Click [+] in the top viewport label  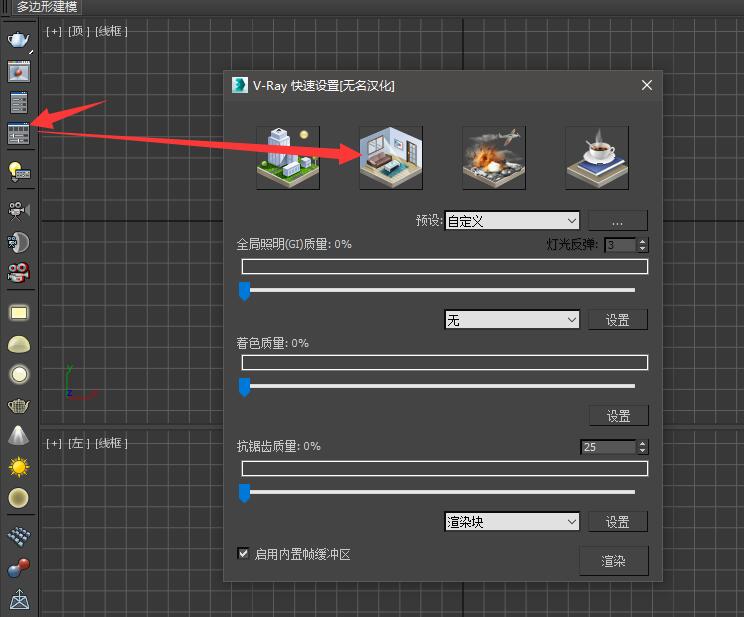click(54, 31)
